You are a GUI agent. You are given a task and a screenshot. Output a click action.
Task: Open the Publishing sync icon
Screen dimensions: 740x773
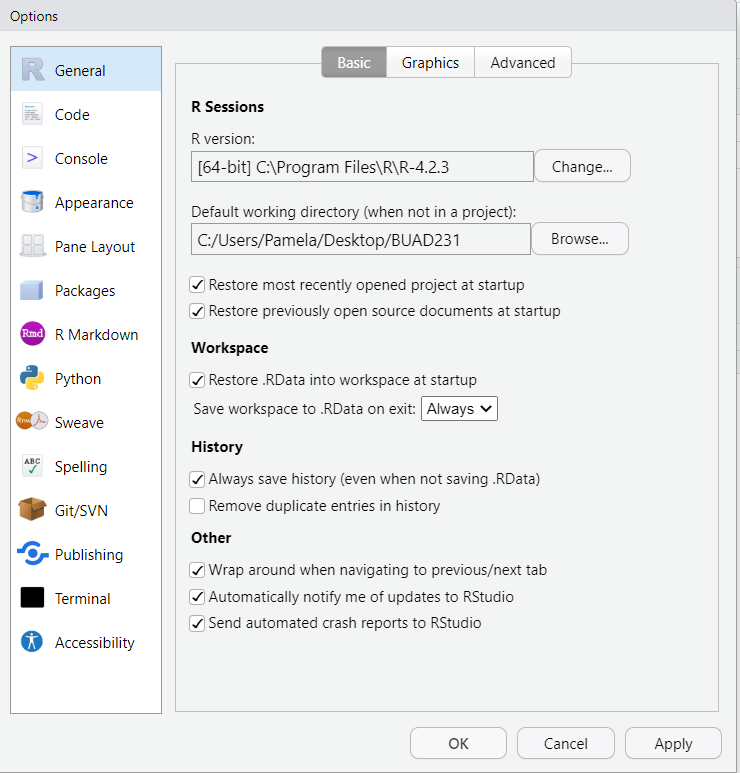pyautogui.click(x=33, y=554)
